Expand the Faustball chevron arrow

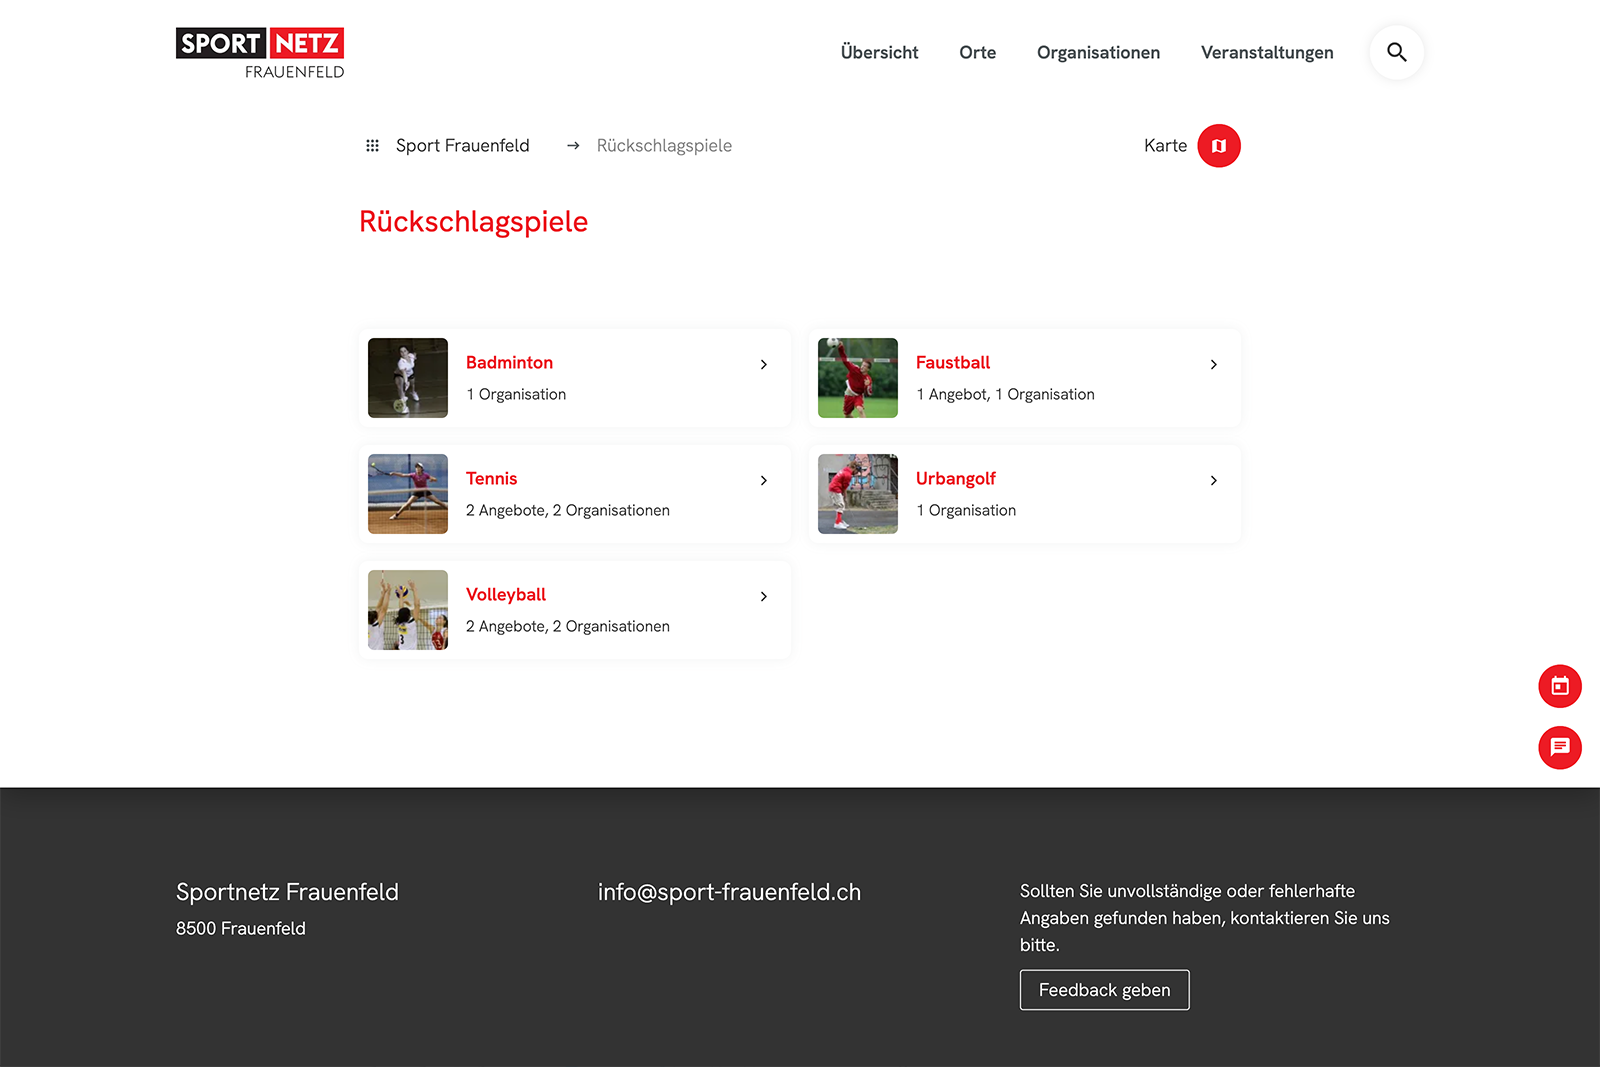pyautogui.click(x=1213, y=365)
